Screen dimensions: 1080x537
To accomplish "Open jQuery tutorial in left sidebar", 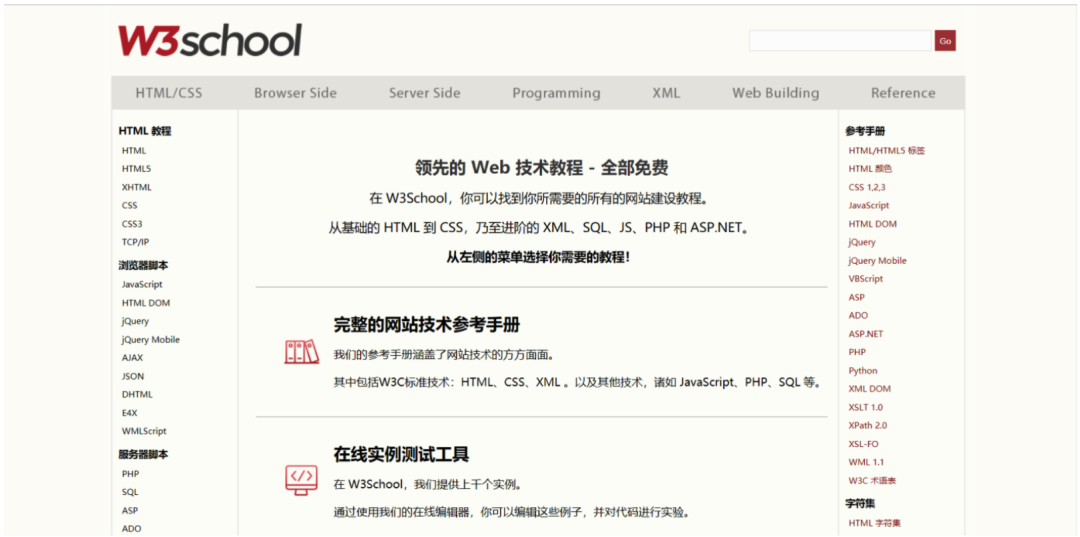I will (135, 321).
